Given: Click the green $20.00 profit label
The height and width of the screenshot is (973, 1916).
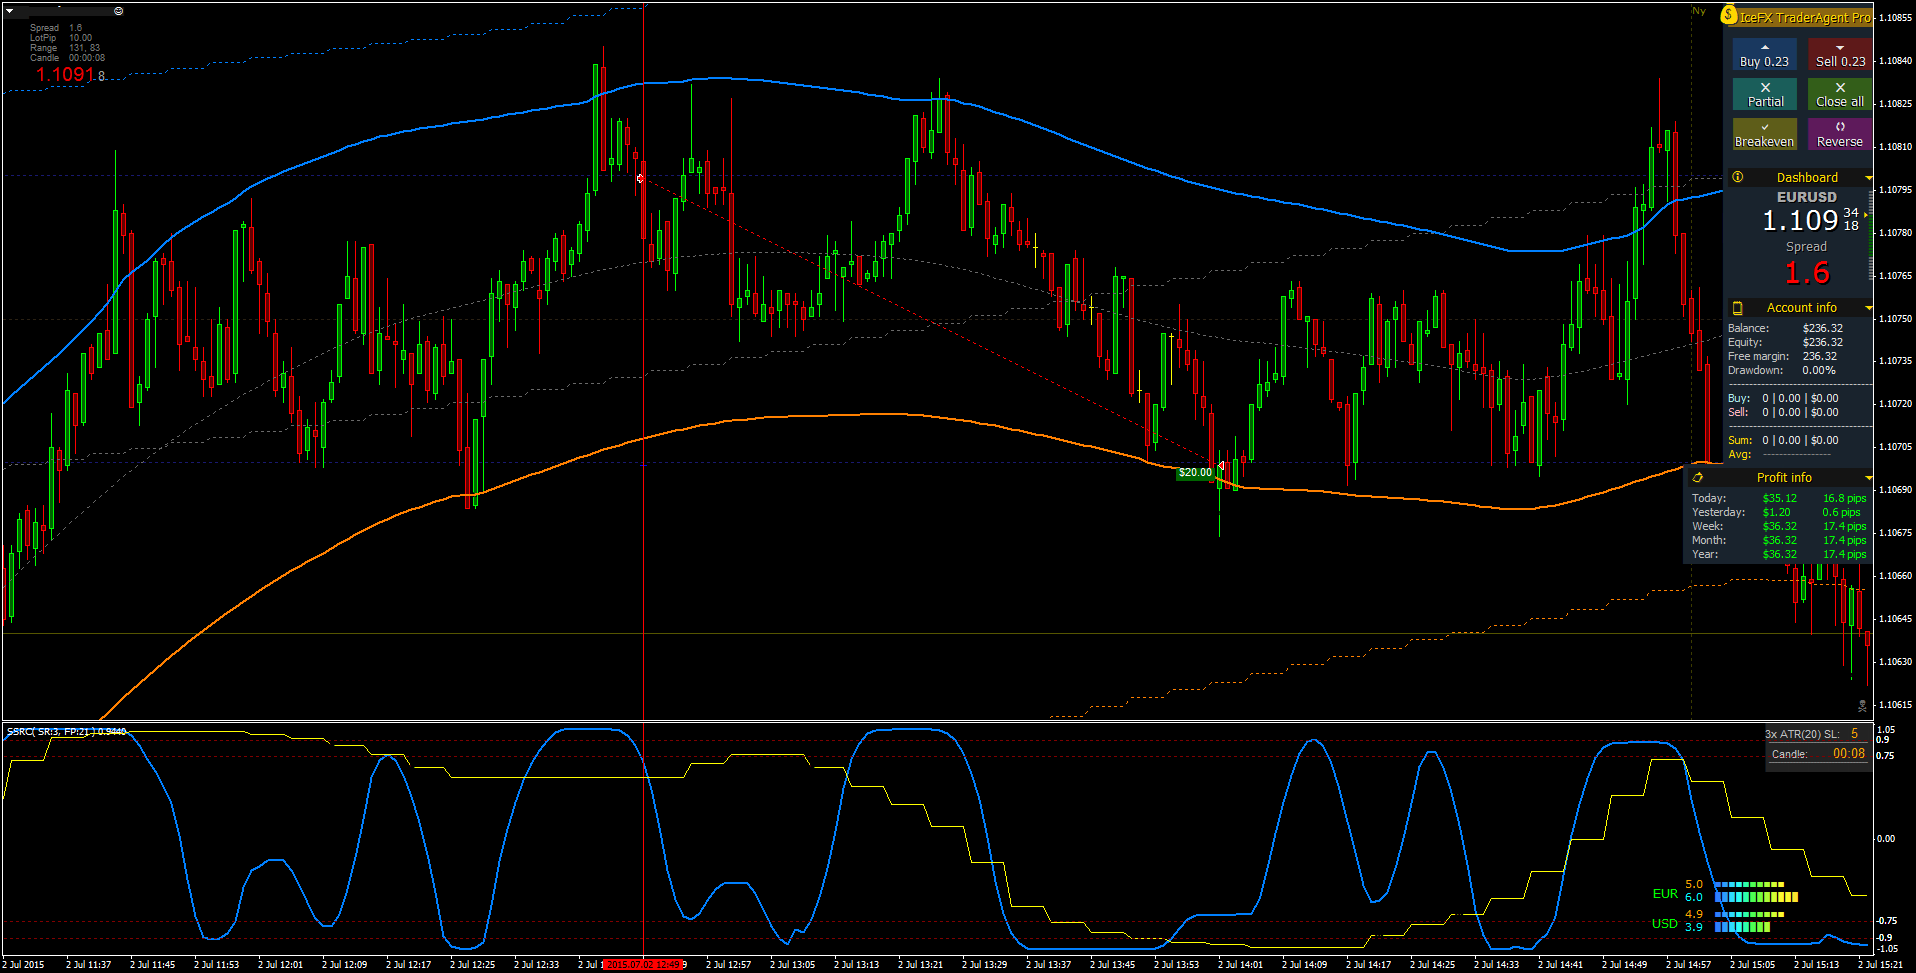Looking at the screenshot, I should pyautogui.click(x=1195, y=472).
